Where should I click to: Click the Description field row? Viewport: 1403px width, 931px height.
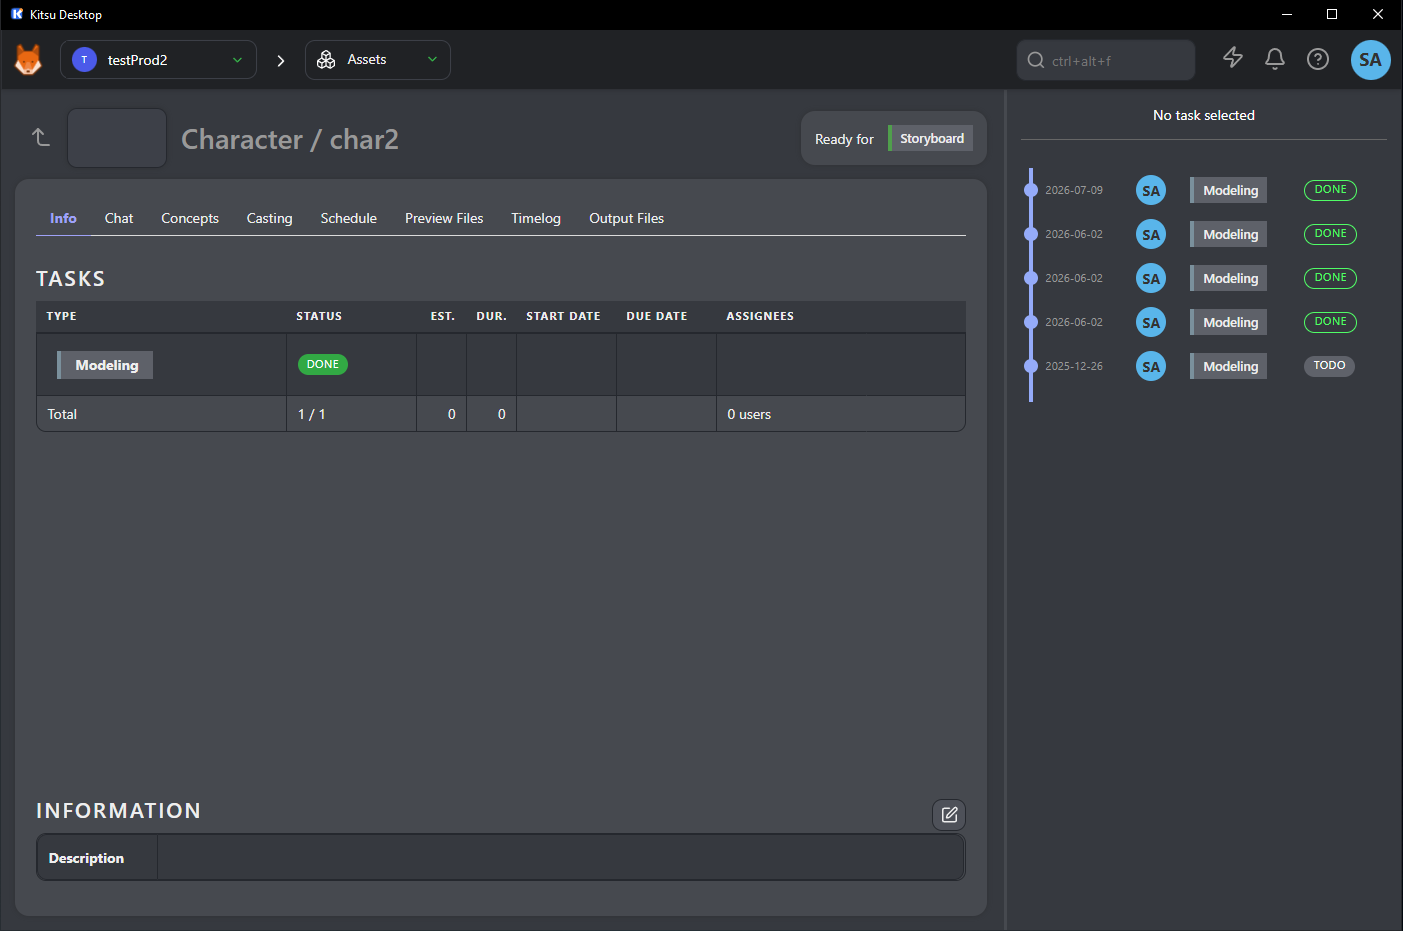tap(501, 858)
